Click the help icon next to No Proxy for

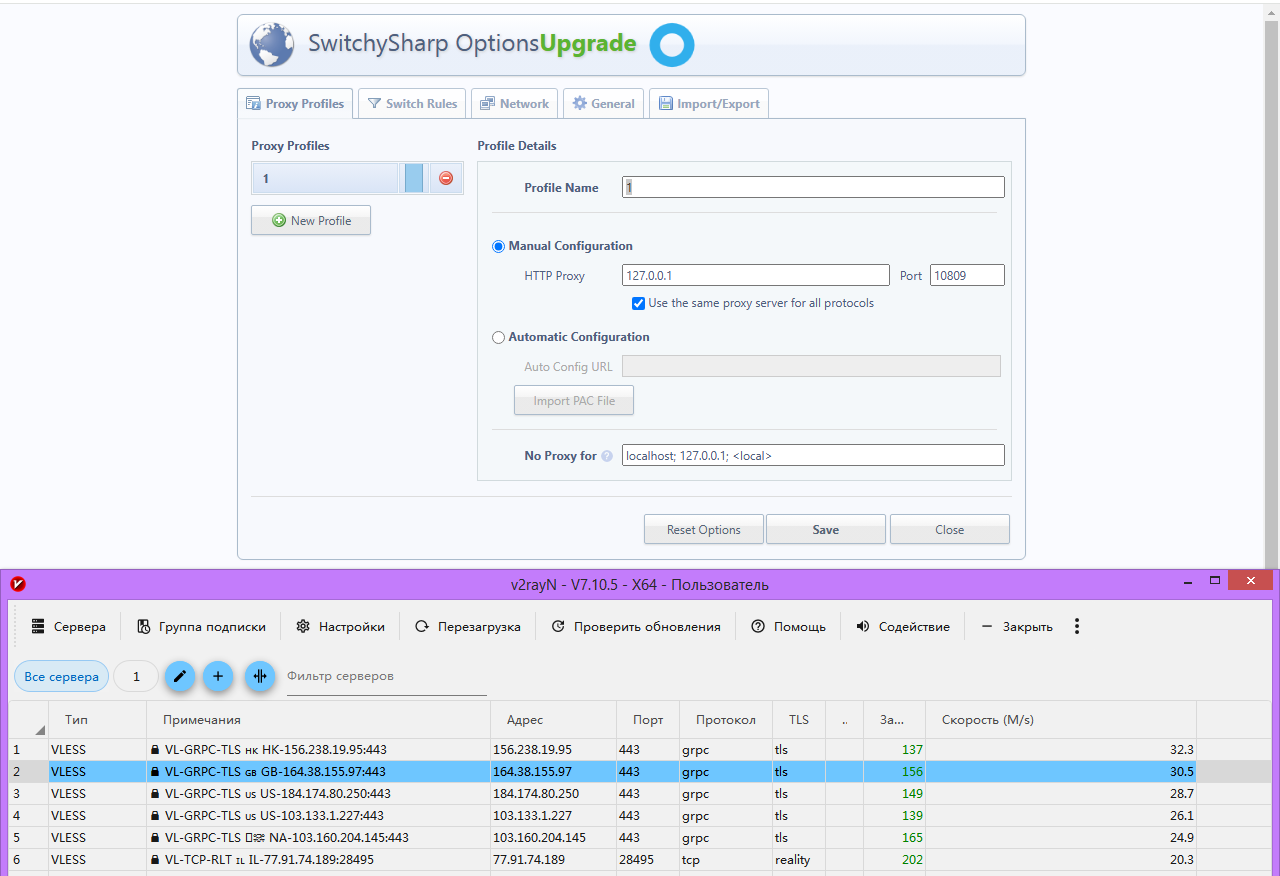(607, 456)
